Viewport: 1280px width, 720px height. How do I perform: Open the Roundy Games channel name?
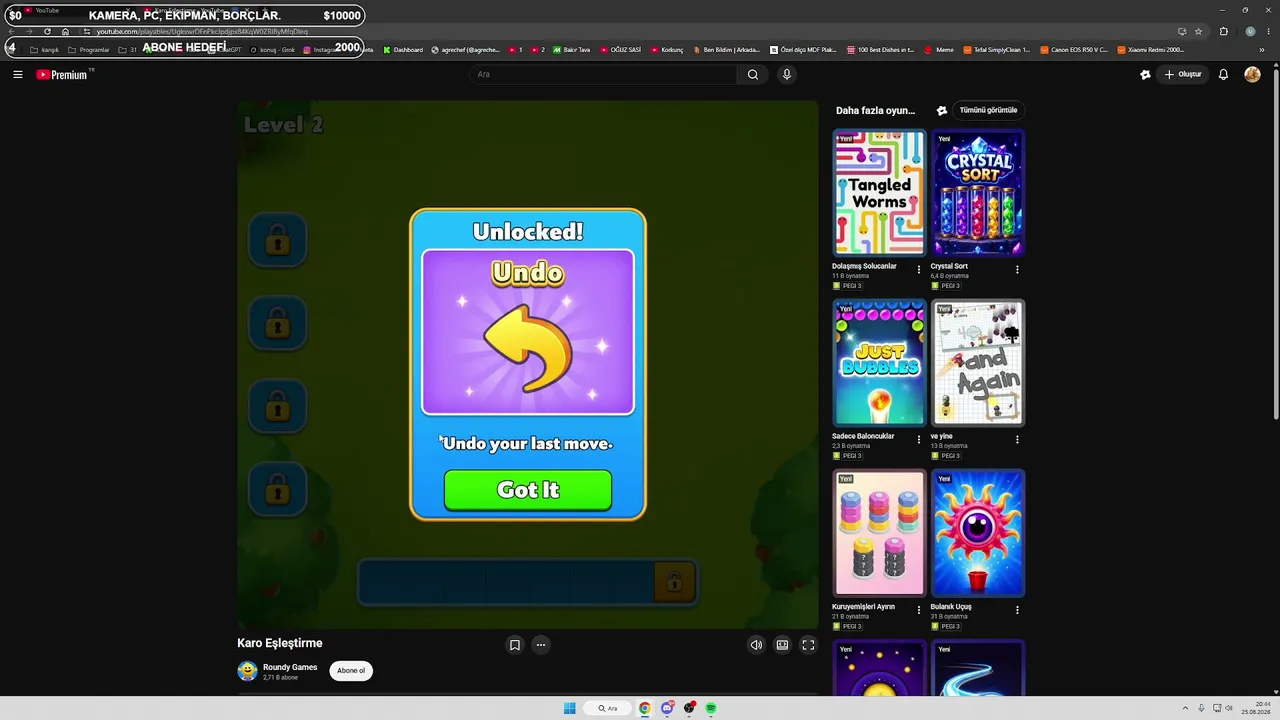pyautogui.click(x=290, y=667)
